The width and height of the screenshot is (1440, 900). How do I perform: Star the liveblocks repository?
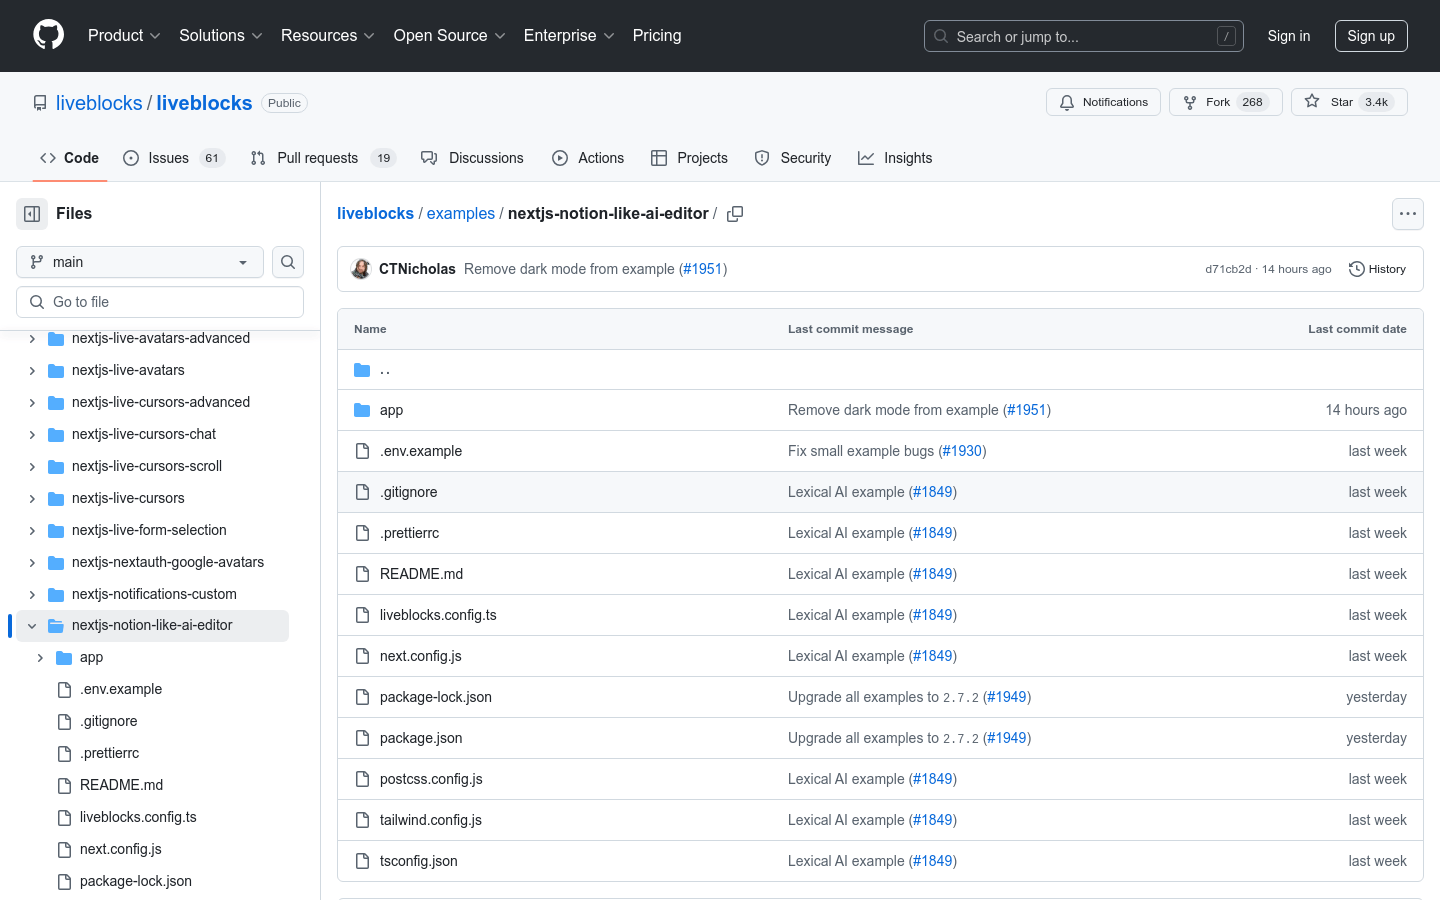click(1348, 101)
